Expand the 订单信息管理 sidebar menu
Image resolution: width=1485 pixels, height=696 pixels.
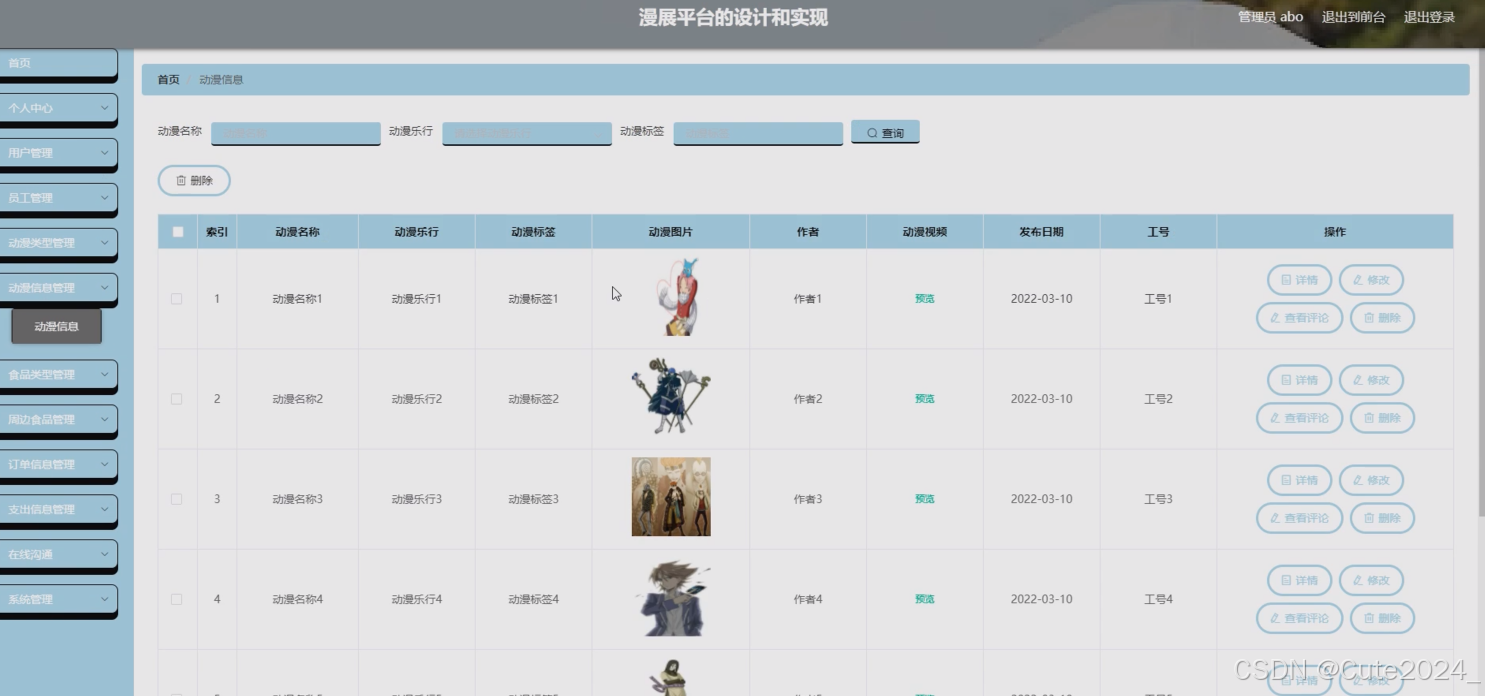click(58, 465)
